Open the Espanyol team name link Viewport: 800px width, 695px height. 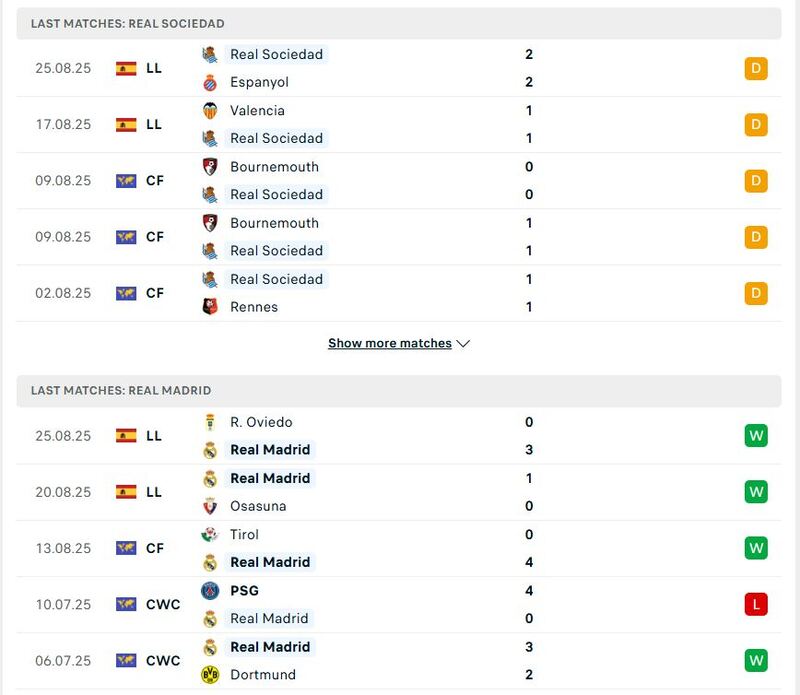[x=259, y=82]
